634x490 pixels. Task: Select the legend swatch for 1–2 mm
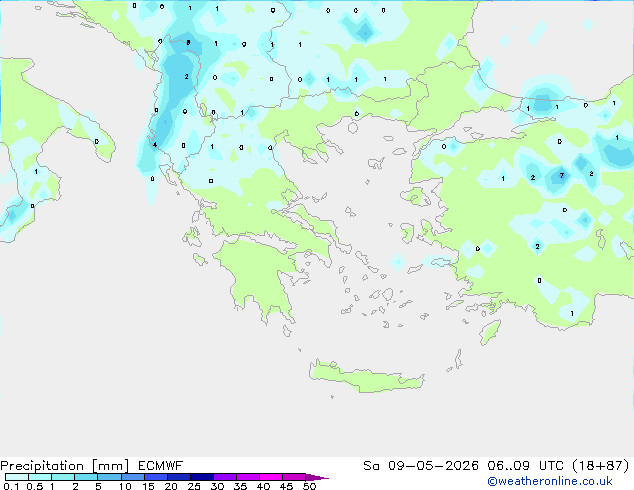click(x=63, y=477)
